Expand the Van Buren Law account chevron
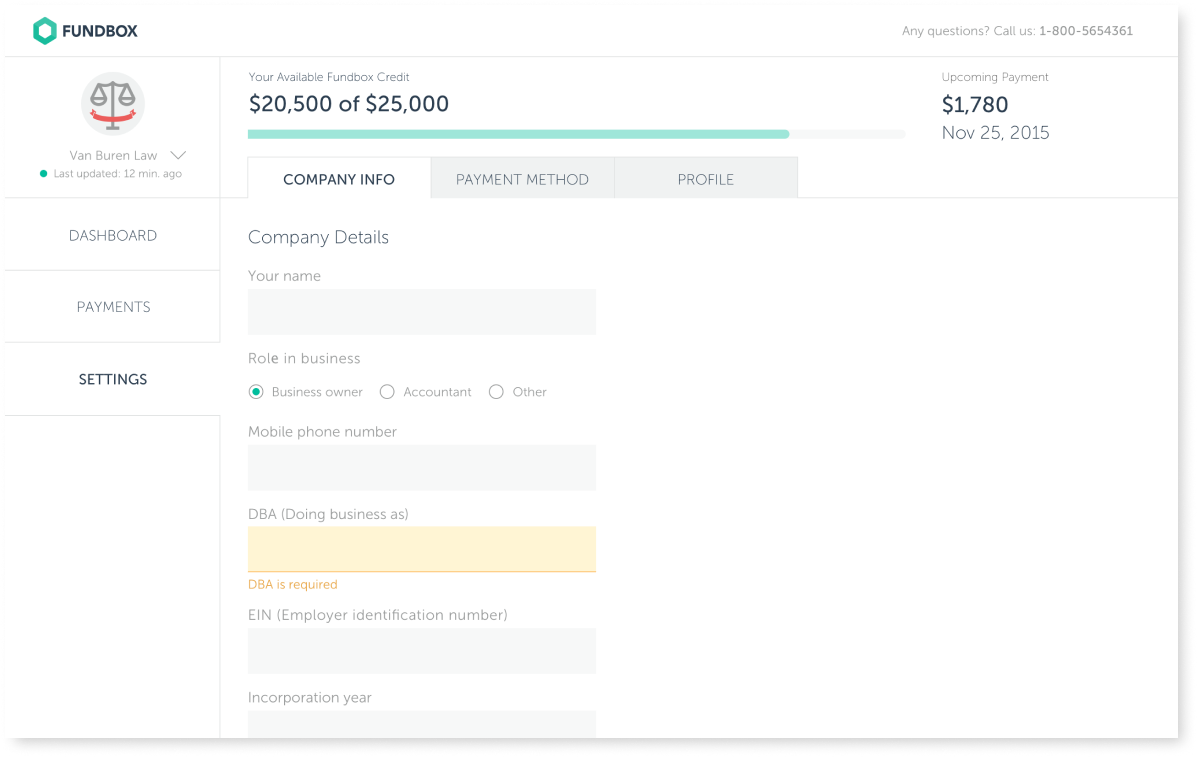This screenshot has width=1197, height=757. (178, 156)
